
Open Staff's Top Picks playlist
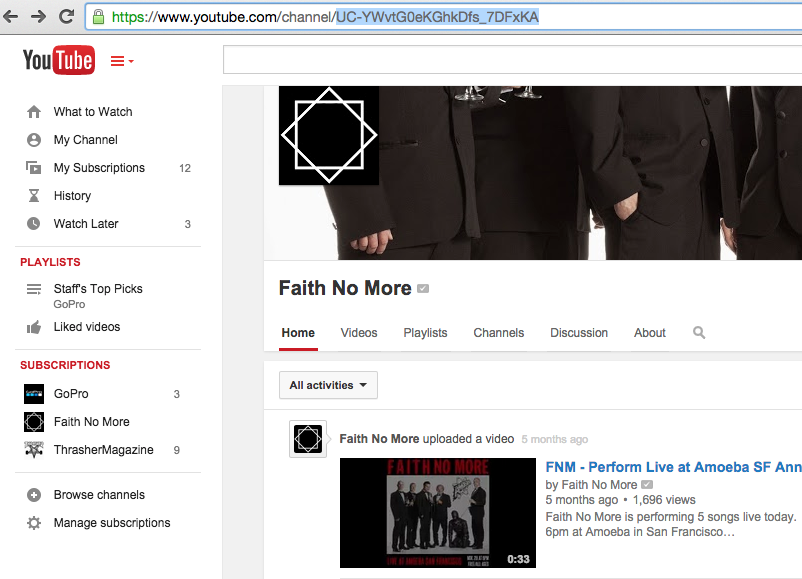[x=98, y=289]
